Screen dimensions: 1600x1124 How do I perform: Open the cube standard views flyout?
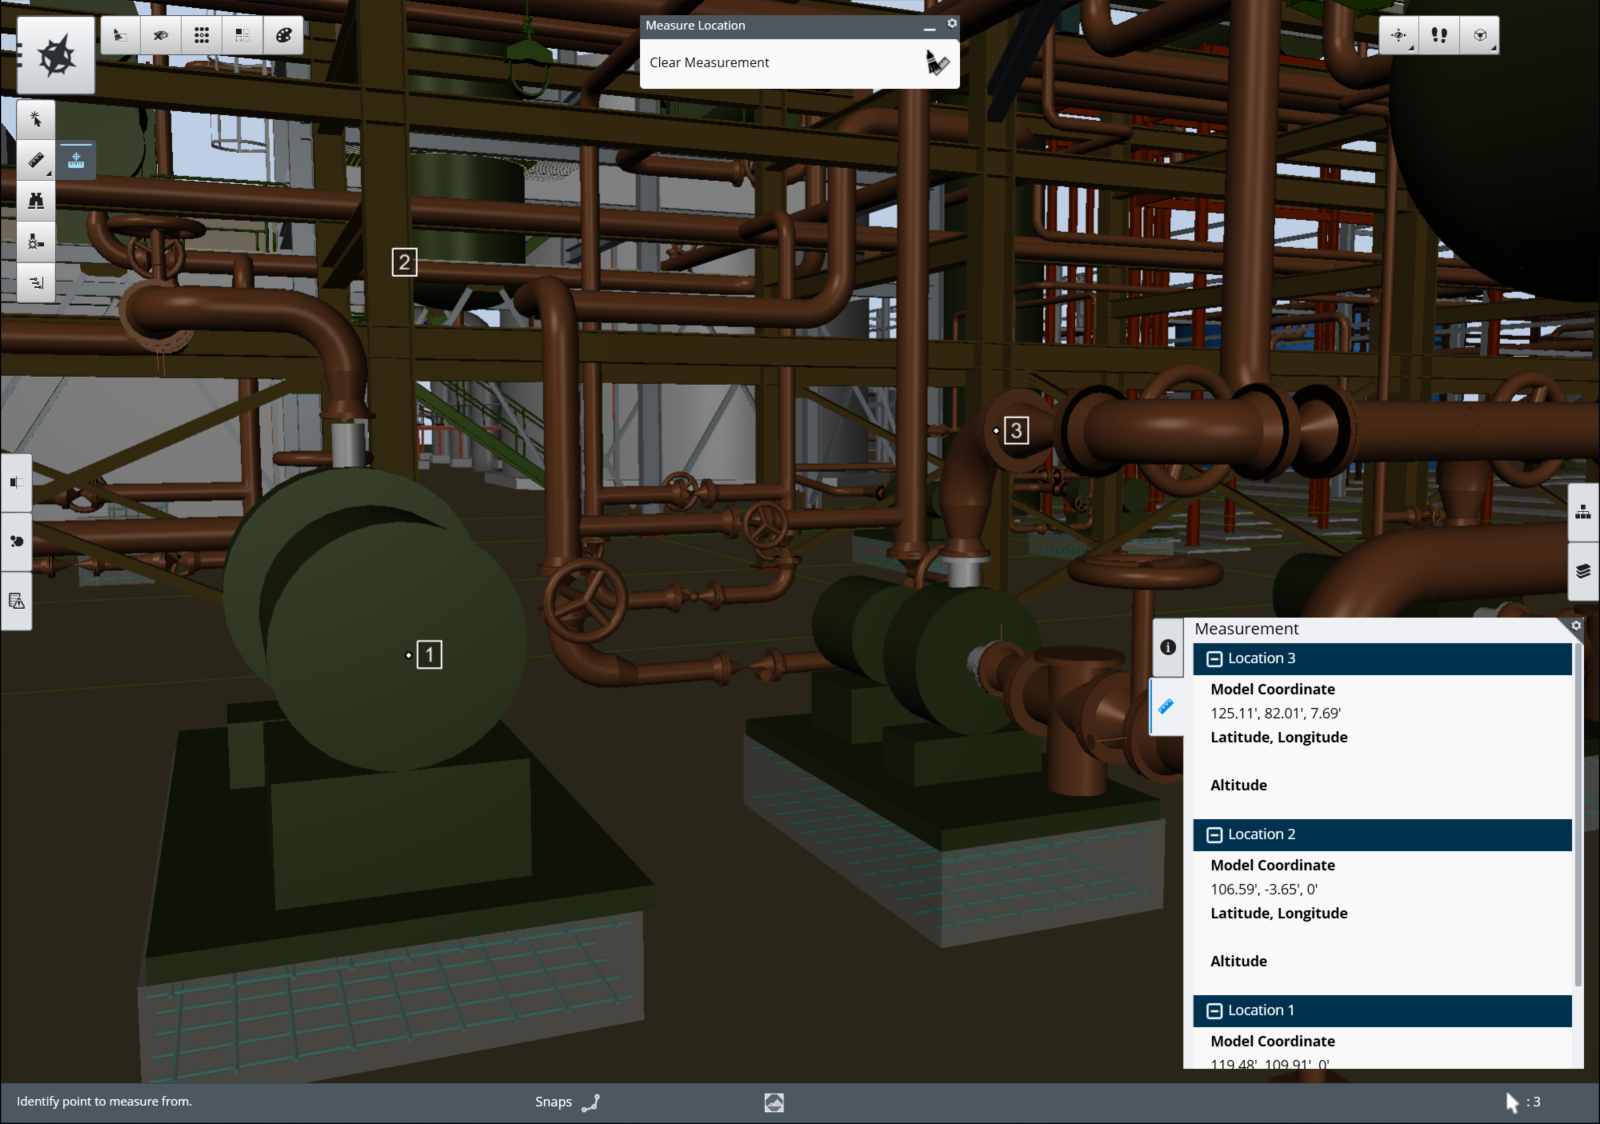click(1480, 35)
